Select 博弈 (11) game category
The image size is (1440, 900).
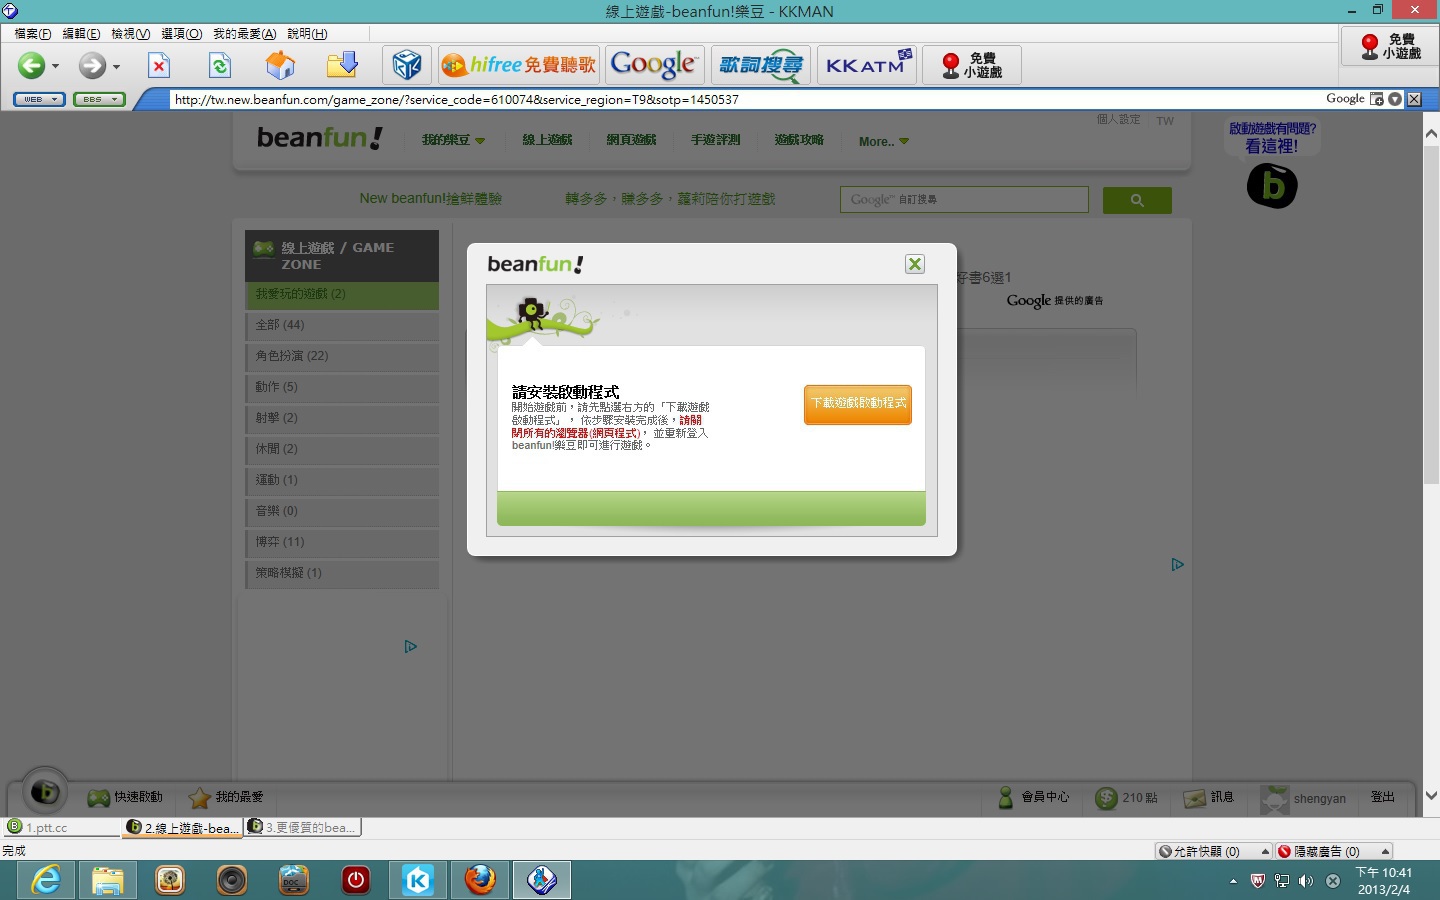pyautogui.click(x=342, y=543)
